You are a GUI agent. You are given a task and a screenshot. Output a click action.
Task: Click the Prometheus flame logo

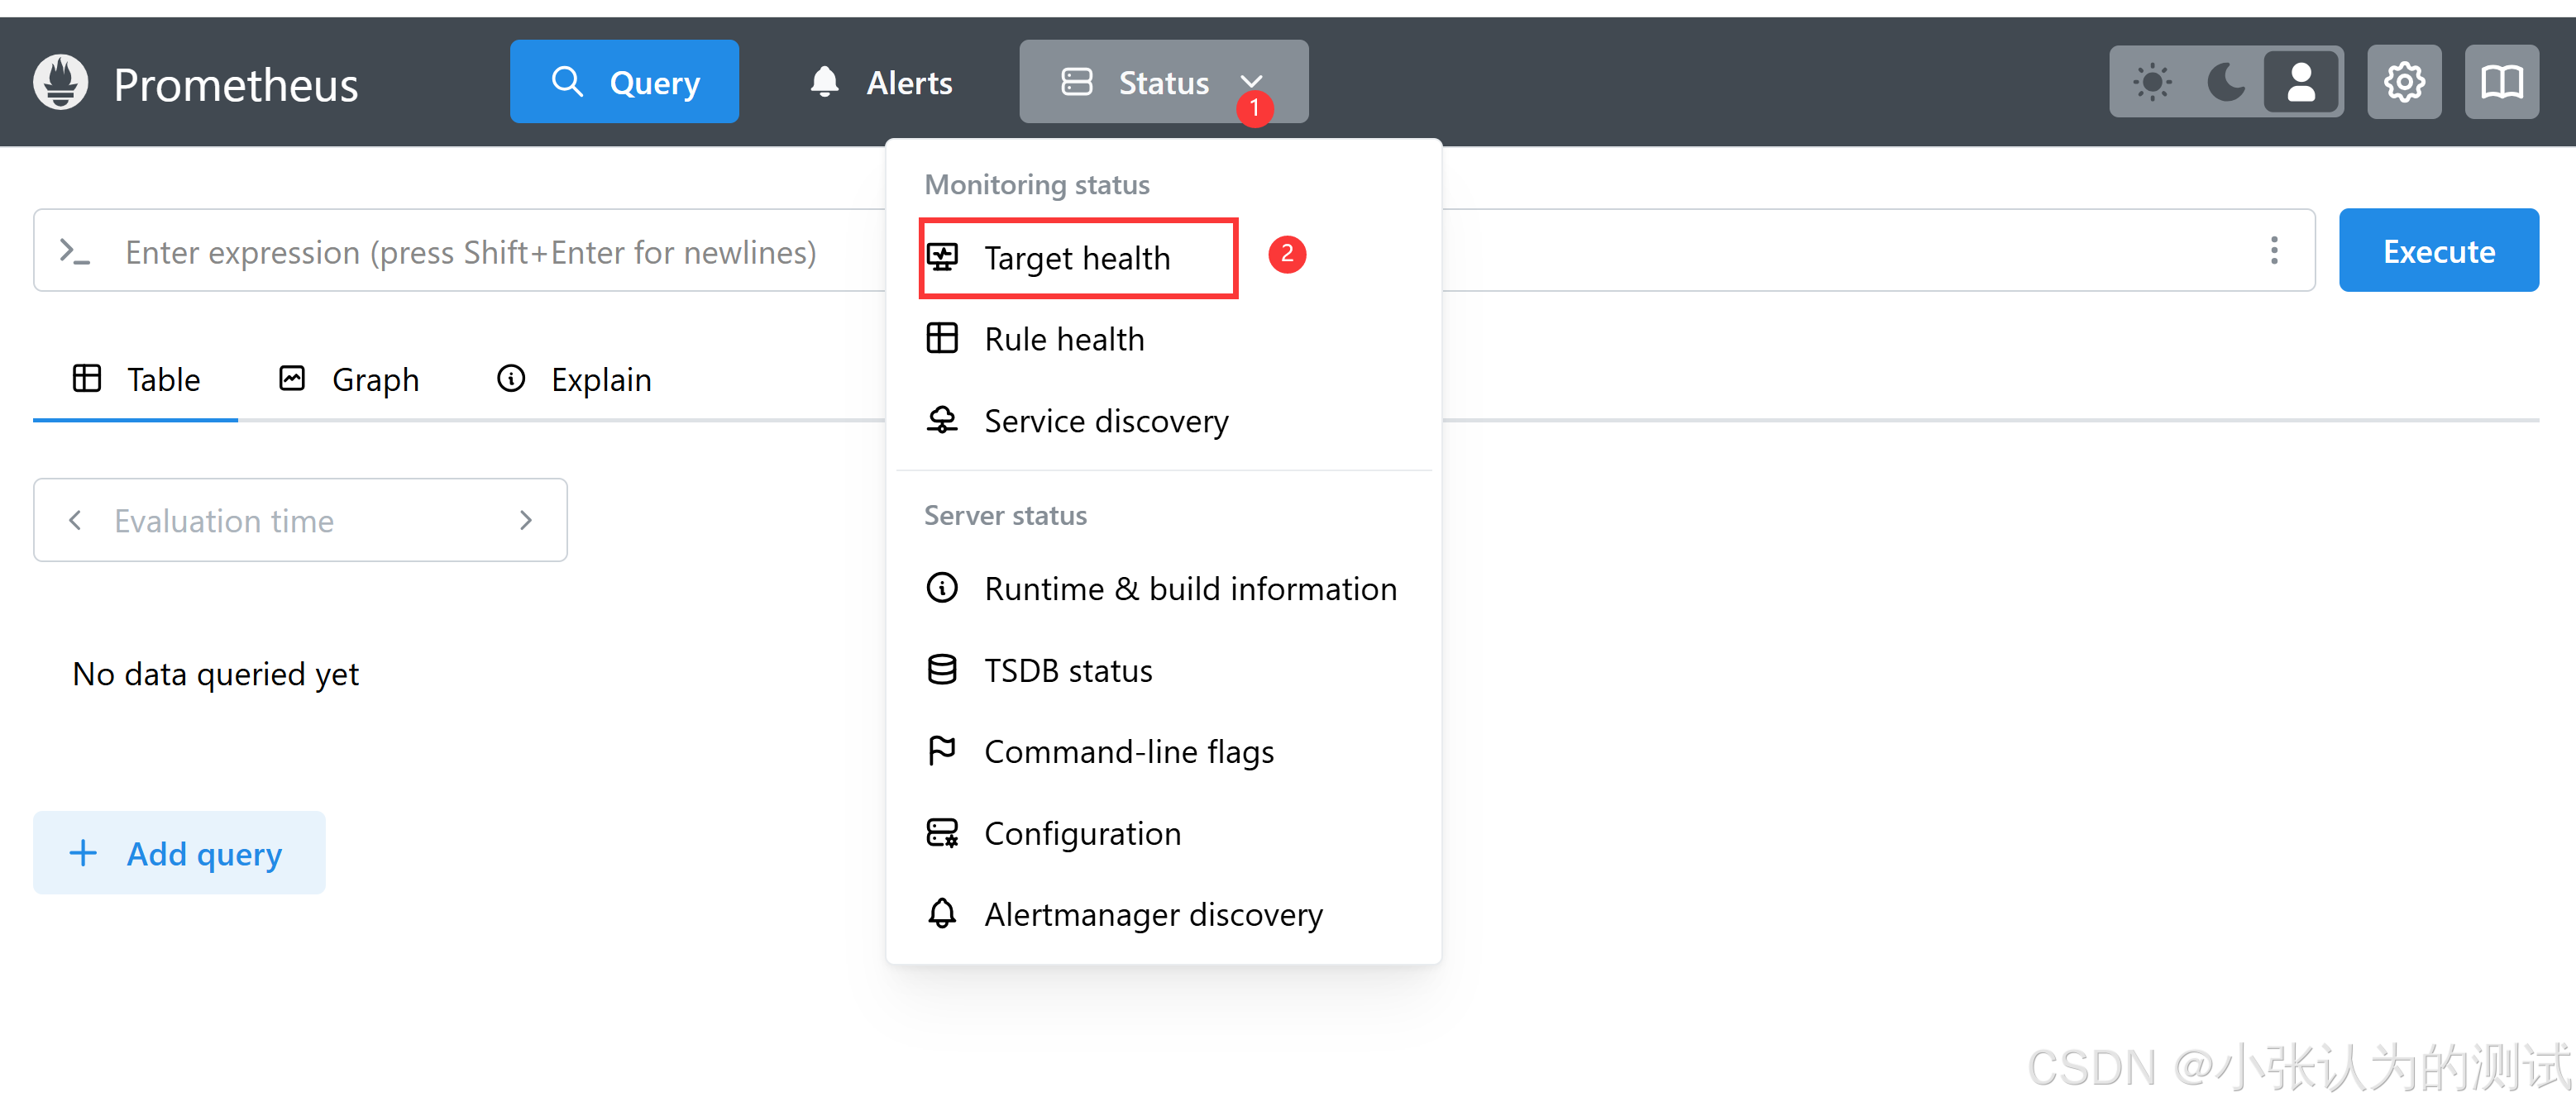tap(60, 82)
